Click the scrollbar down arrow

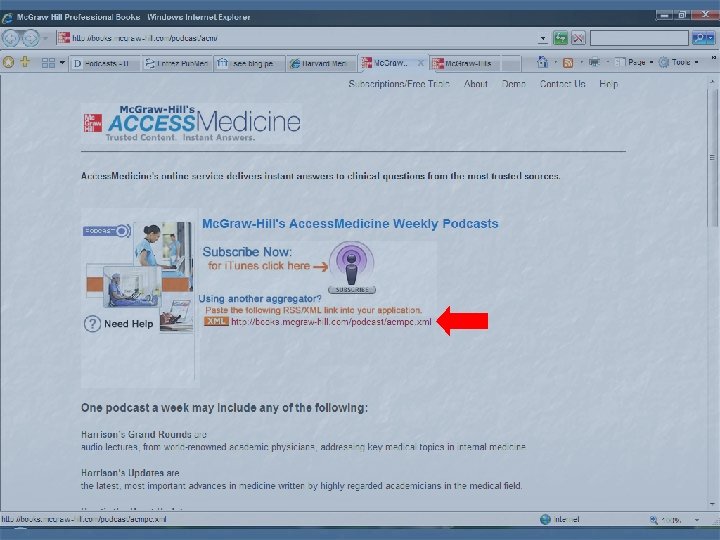pyautogui.click(x=712, y=505)
